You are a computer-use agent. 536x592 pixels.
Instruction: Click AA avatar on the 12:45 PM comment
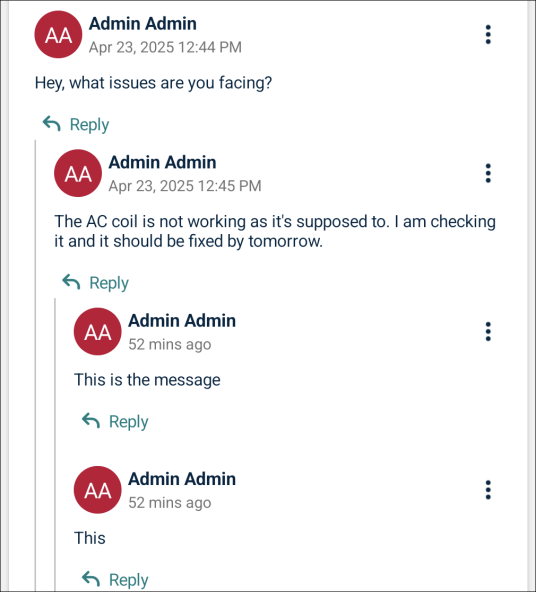(x=78, y=173)
